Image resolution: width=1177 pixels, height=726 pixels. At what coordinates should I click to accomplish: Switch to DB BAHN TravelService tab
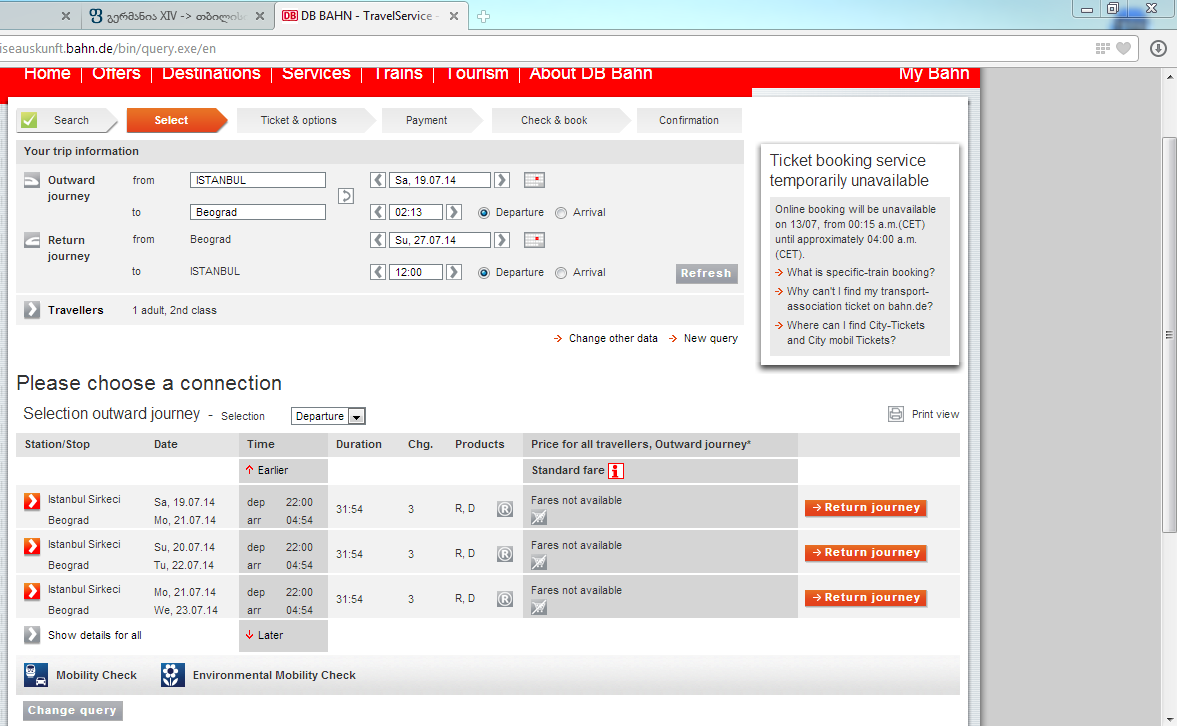tap(369, 16)
